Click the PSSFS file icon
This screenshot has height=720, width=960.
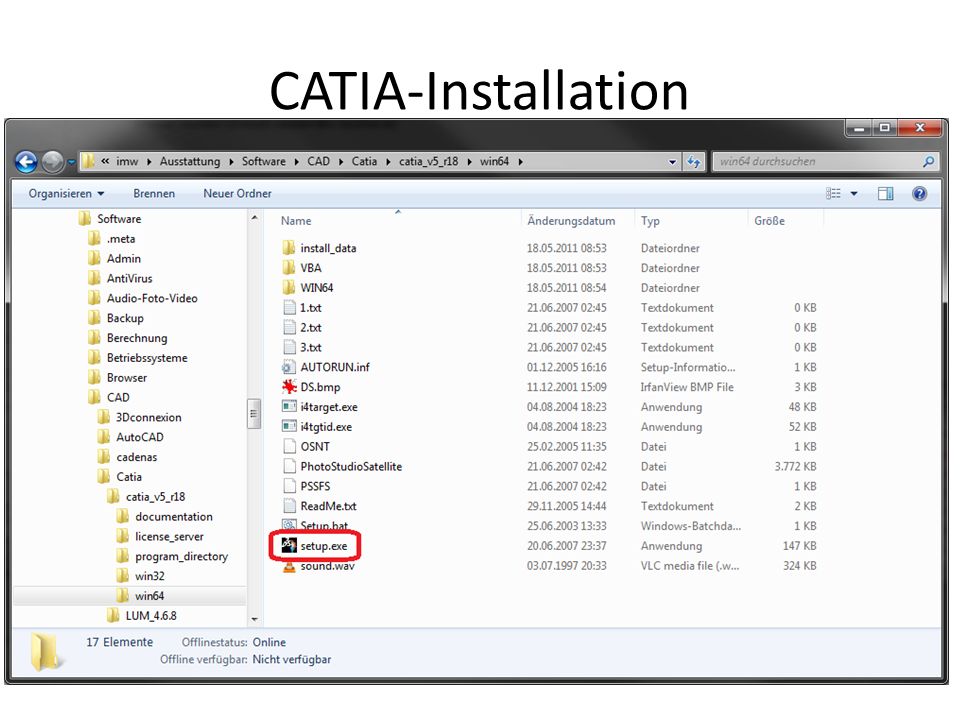click(x=290, y=486)
